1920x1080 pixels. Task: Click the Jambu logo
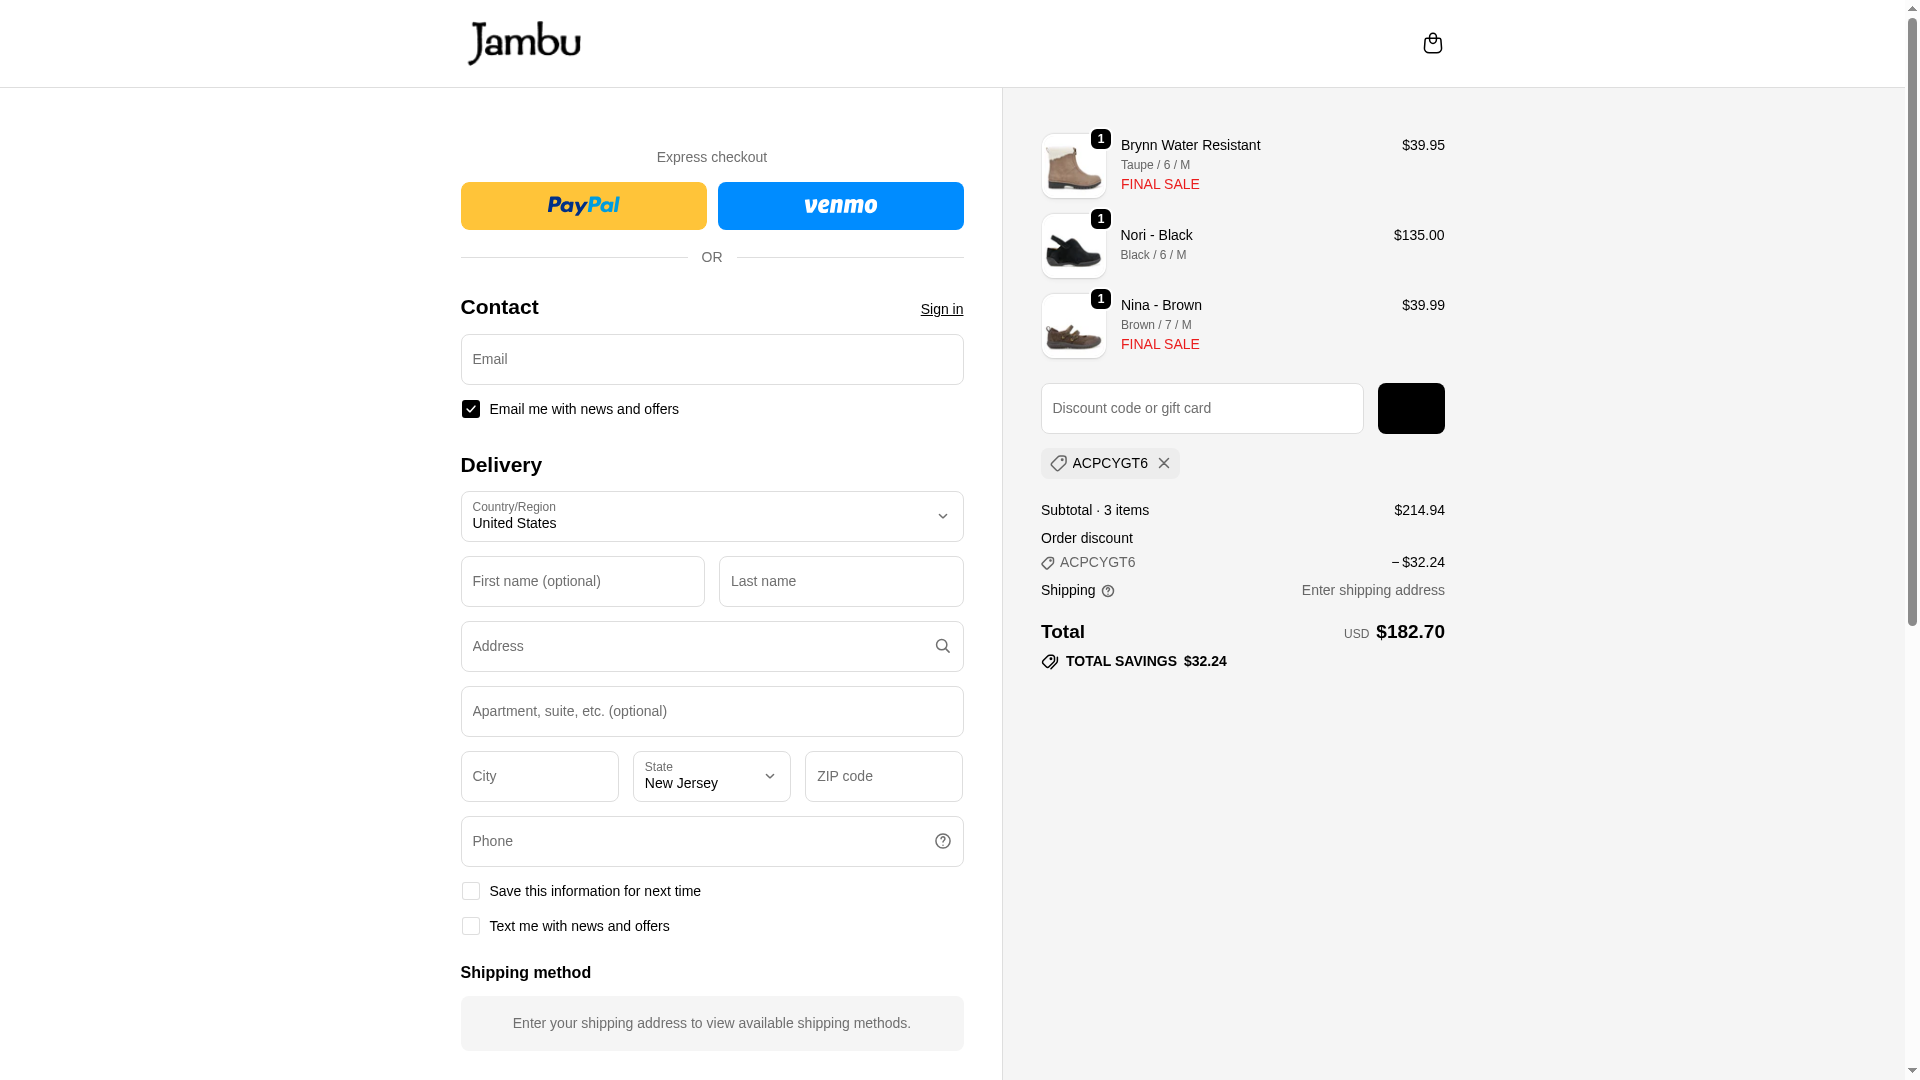pyautogui.click(x=524, y=43)
